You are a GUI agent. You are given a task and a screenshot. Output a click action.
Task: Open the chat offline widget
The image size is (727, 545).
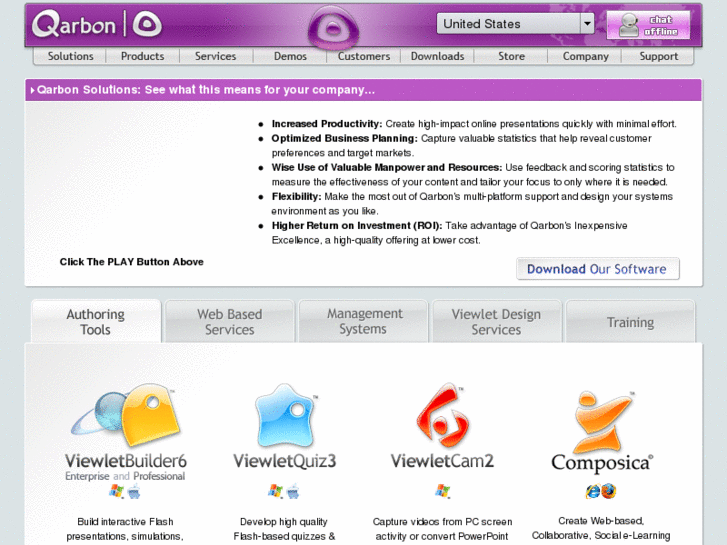click(648, 25)
